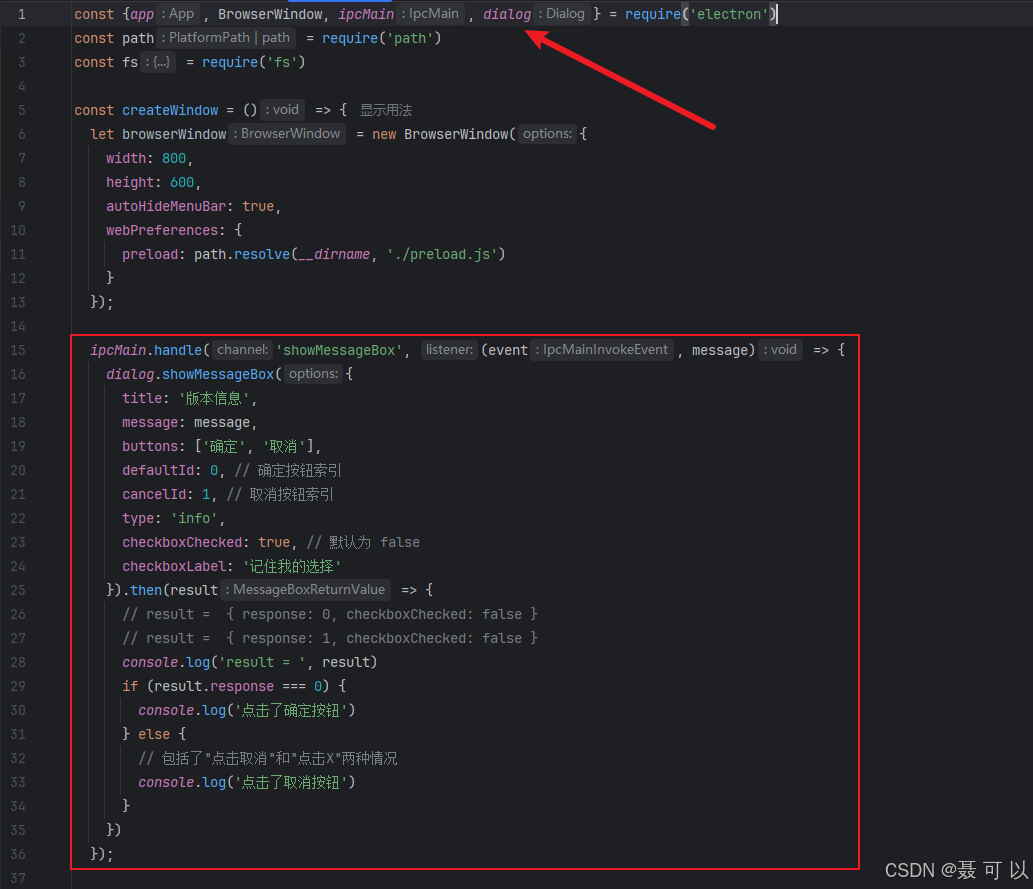
Task: Click console.log('result = ' on line 28
Action: click(213, 662)
